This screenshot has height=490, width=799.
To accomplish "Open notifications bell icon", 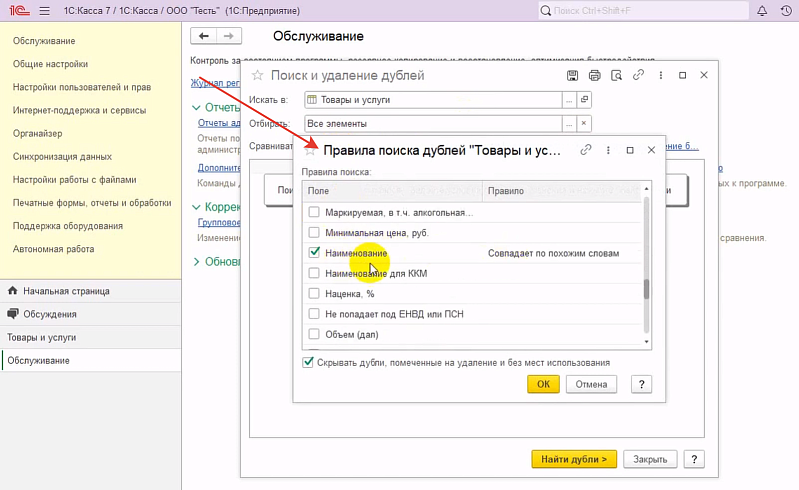I will pos(762,11).
